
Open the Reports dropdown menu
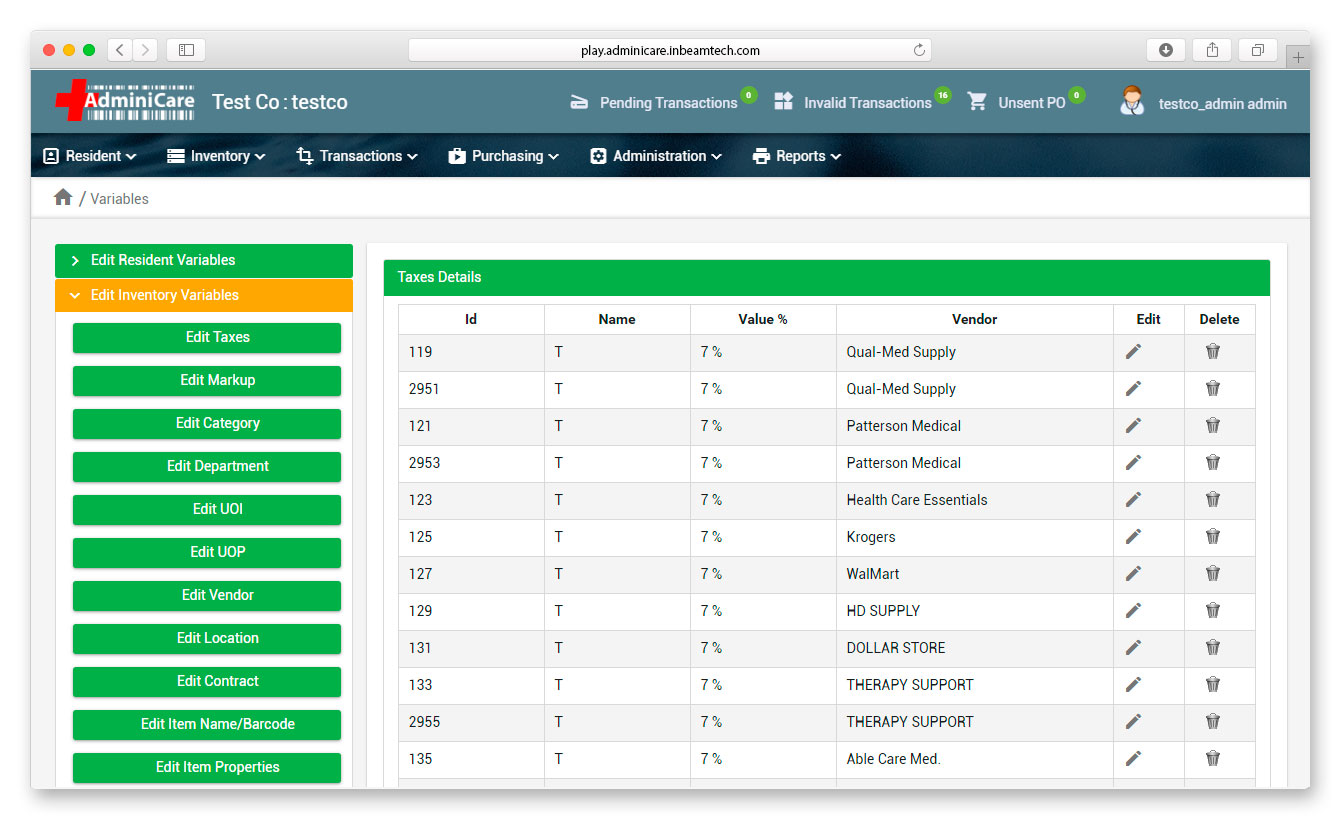796,155
